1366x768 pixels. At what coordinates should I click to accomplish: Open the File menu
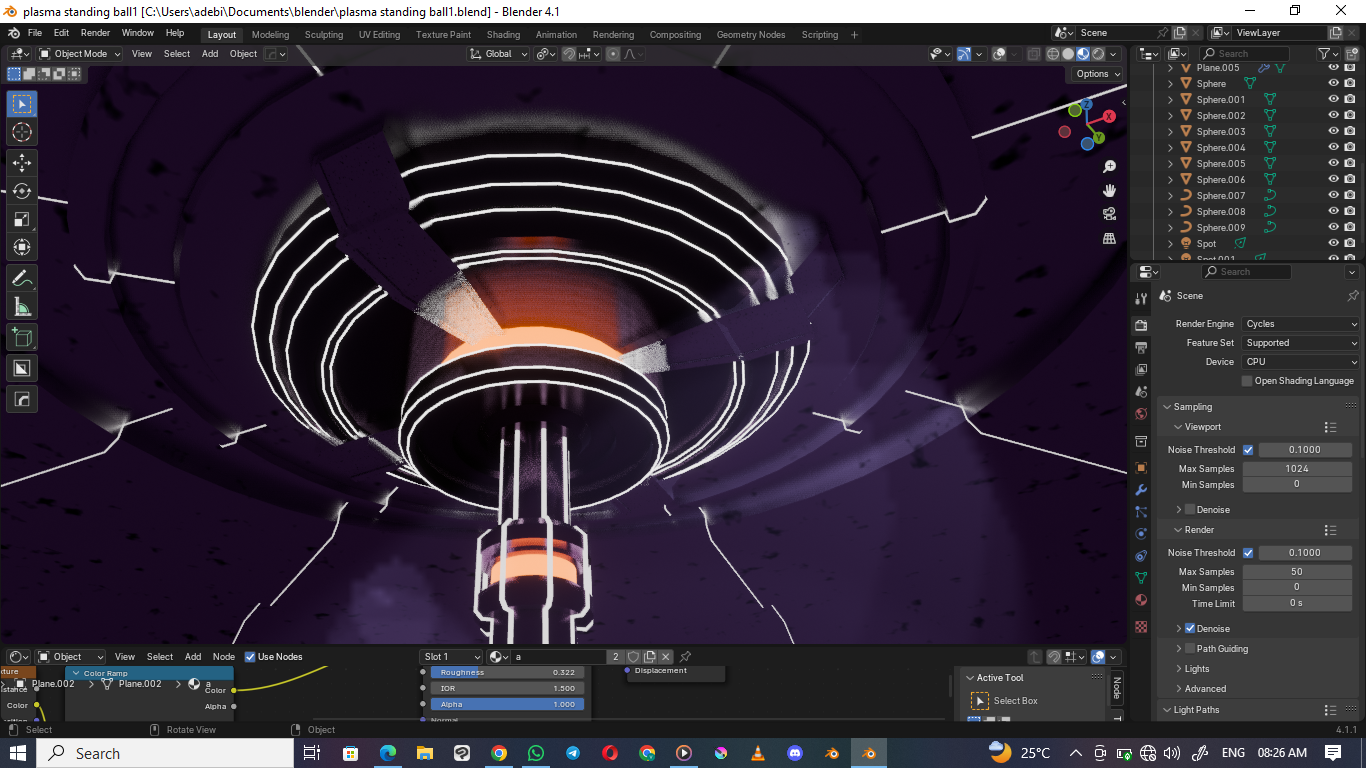35,33
